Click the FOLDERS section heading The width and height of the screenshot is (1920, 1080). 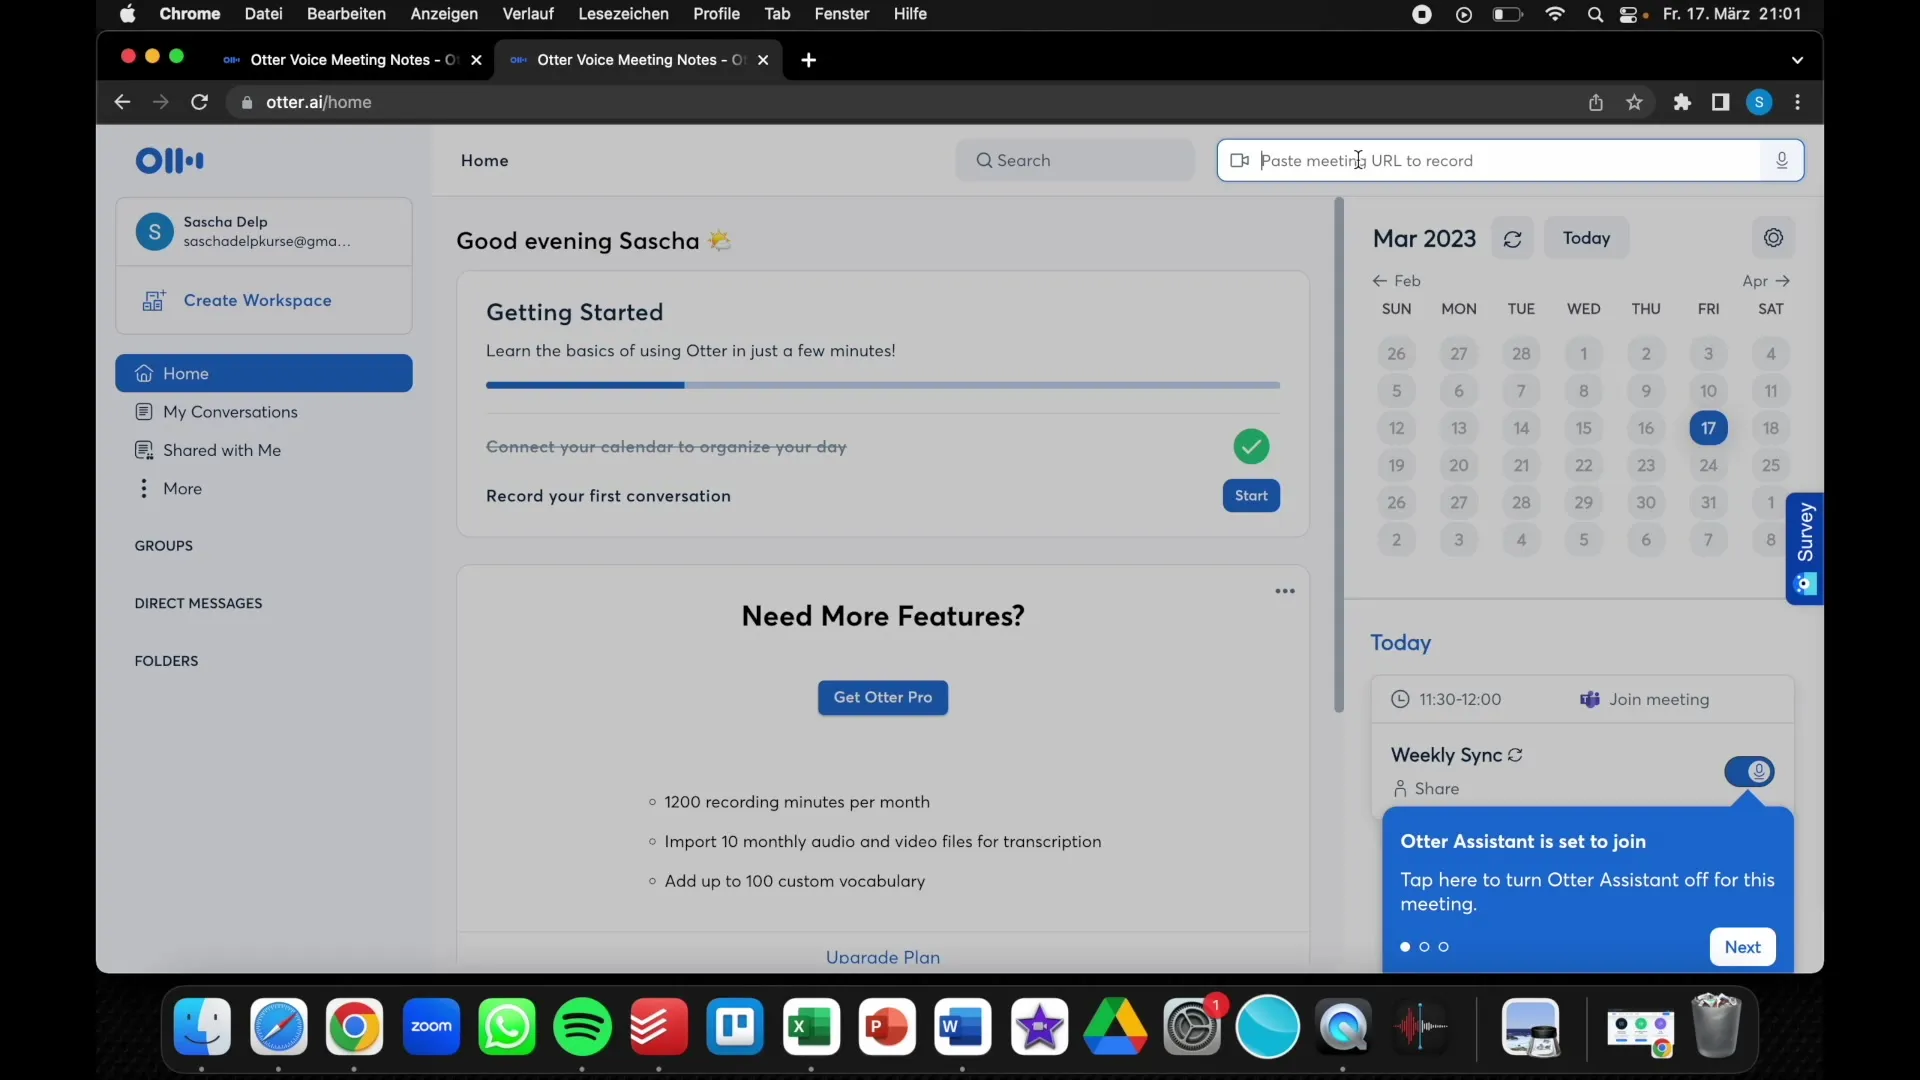tap(166, 661)
